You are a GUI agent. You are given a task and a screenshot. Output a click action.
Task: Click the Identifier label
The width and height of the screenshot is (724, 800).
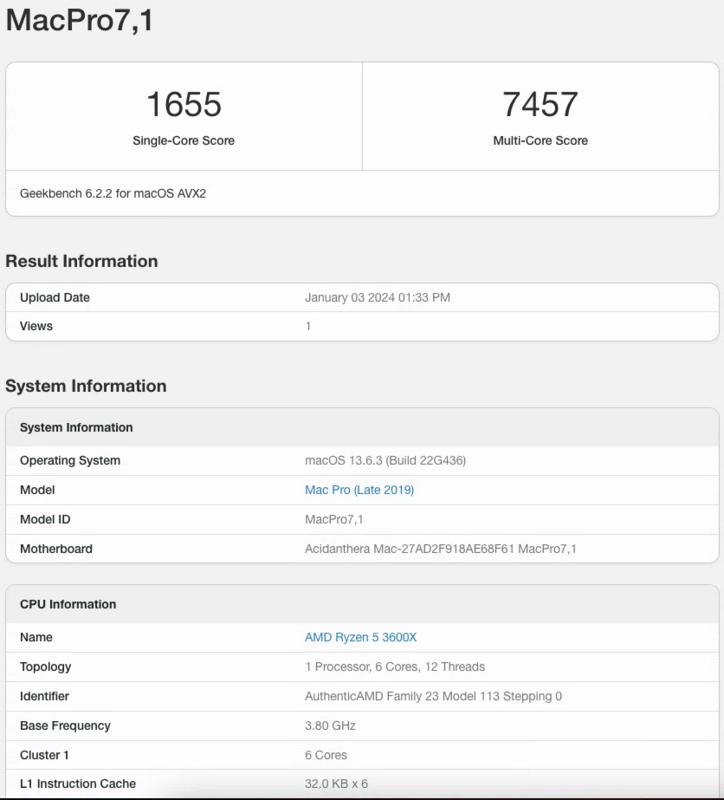(x=44, y=696)
